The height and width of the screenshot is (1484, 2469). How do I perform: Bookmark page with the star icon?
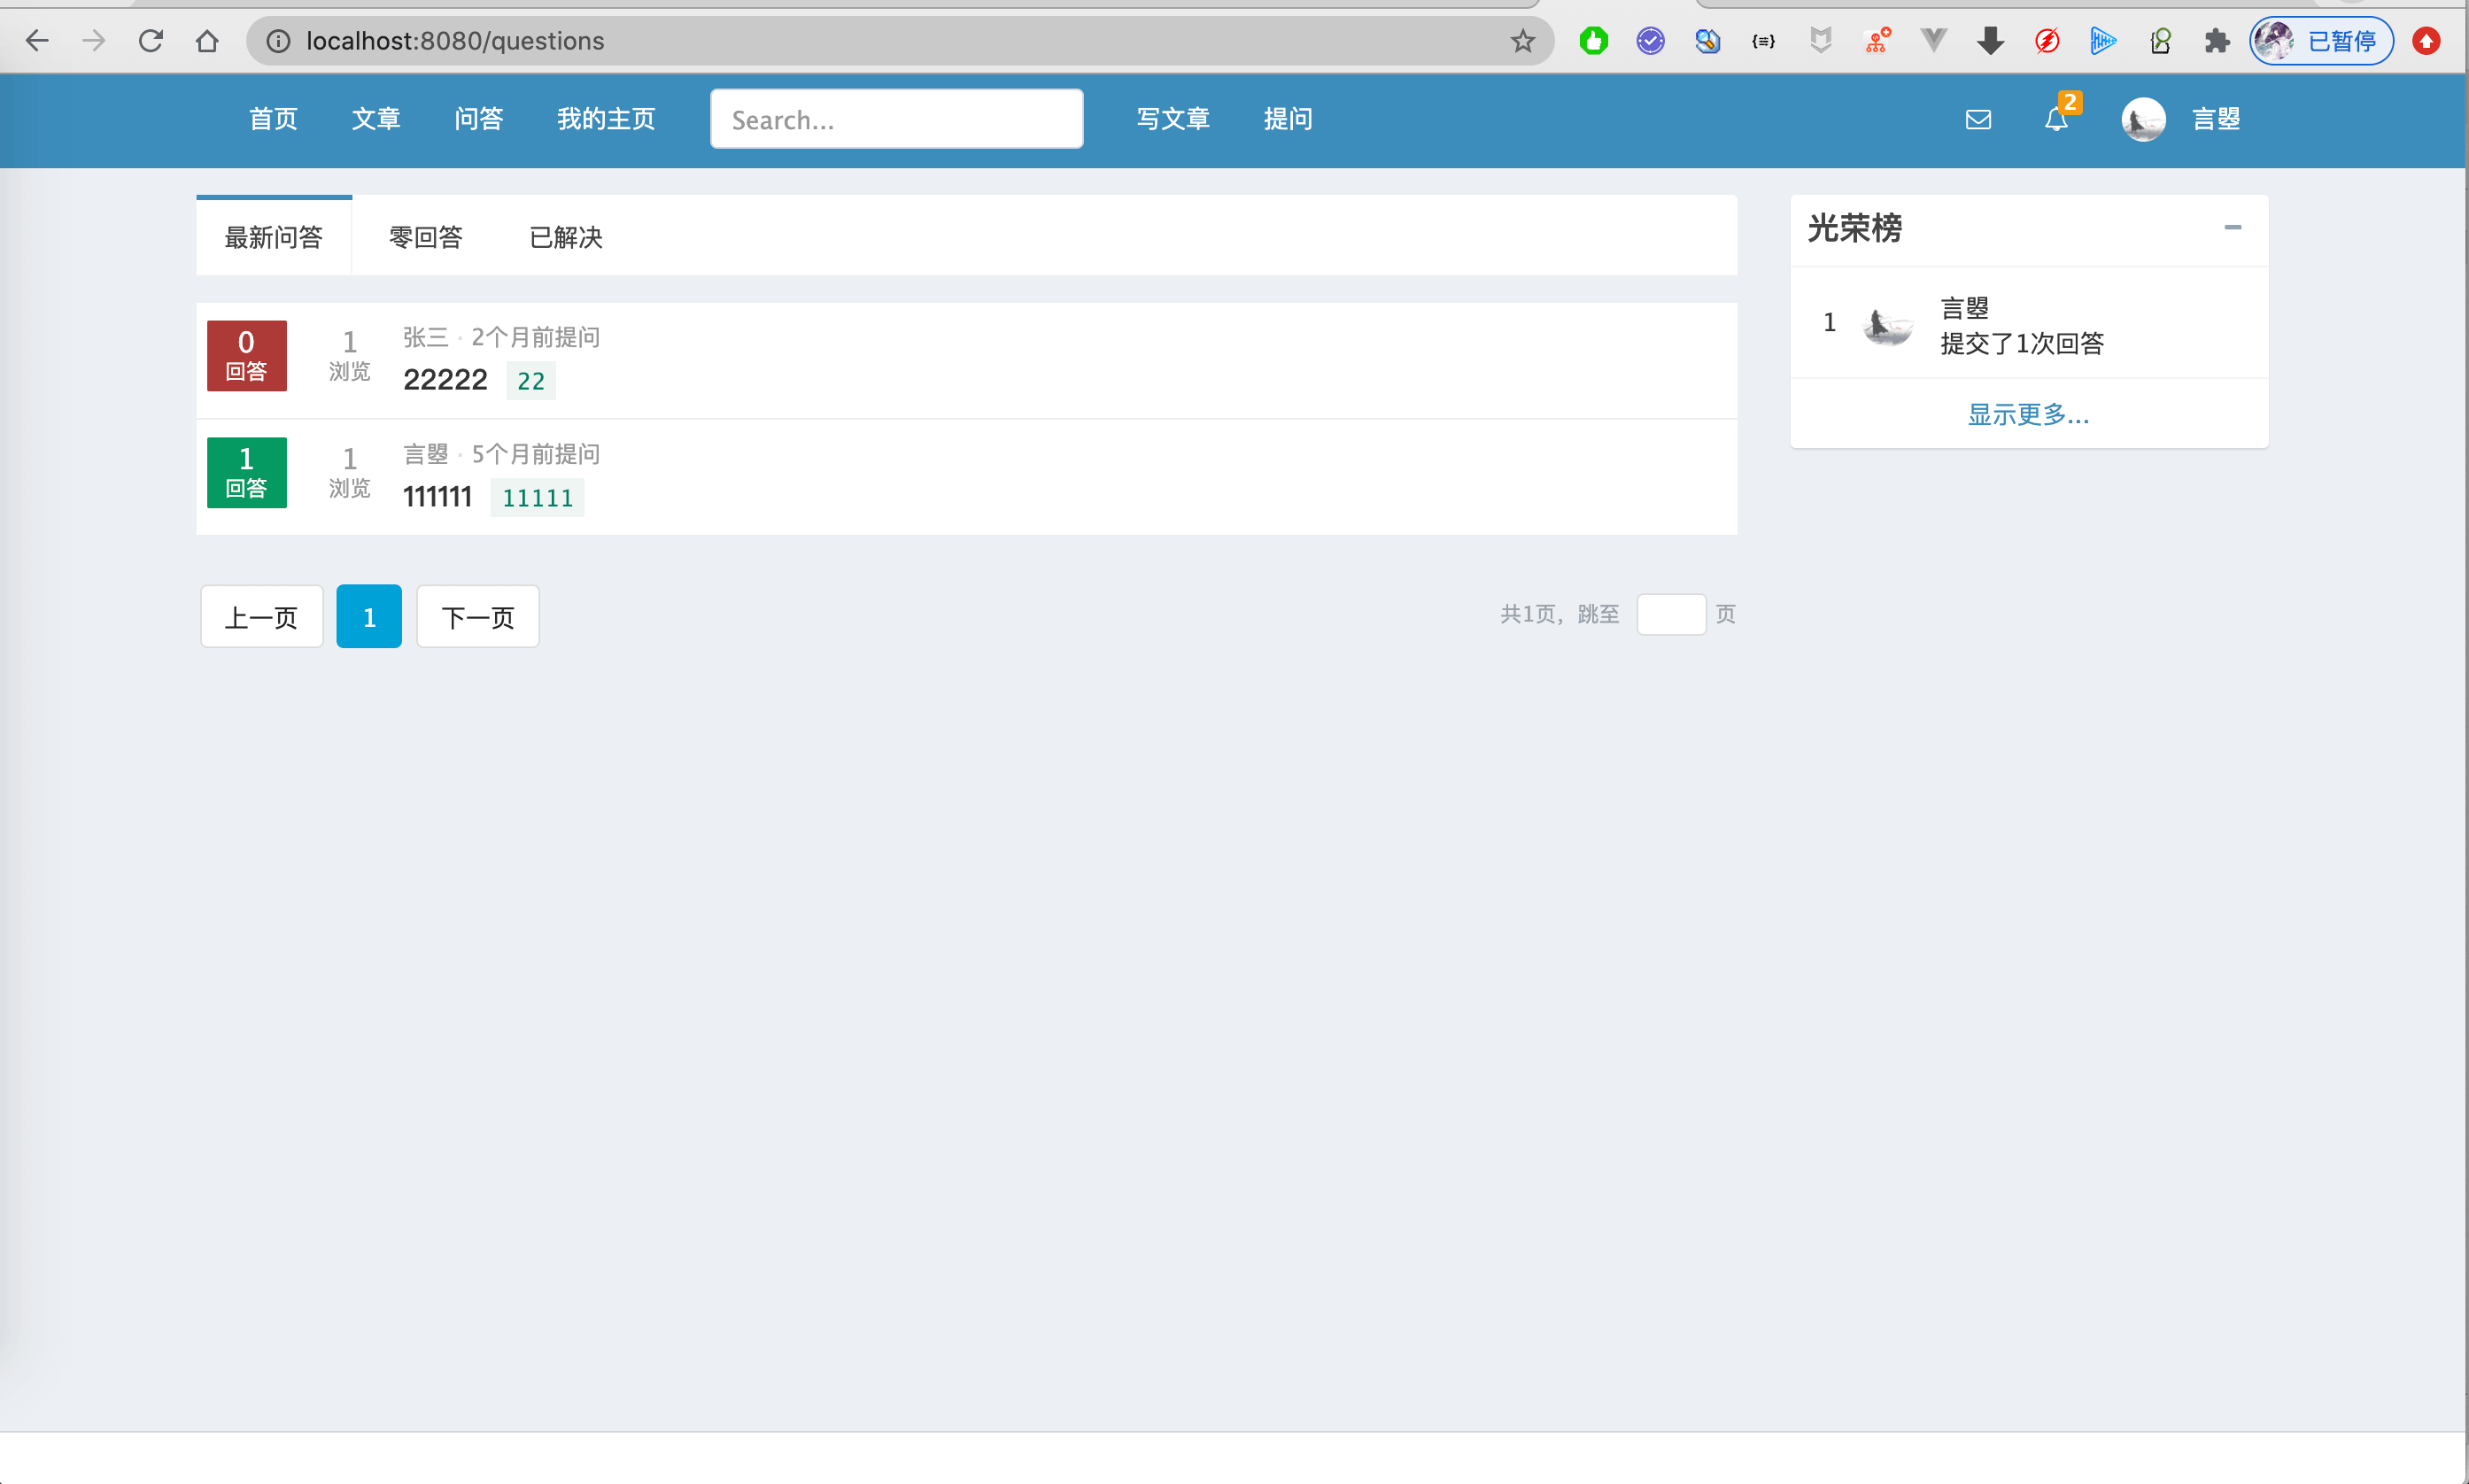pos(1522,41)
